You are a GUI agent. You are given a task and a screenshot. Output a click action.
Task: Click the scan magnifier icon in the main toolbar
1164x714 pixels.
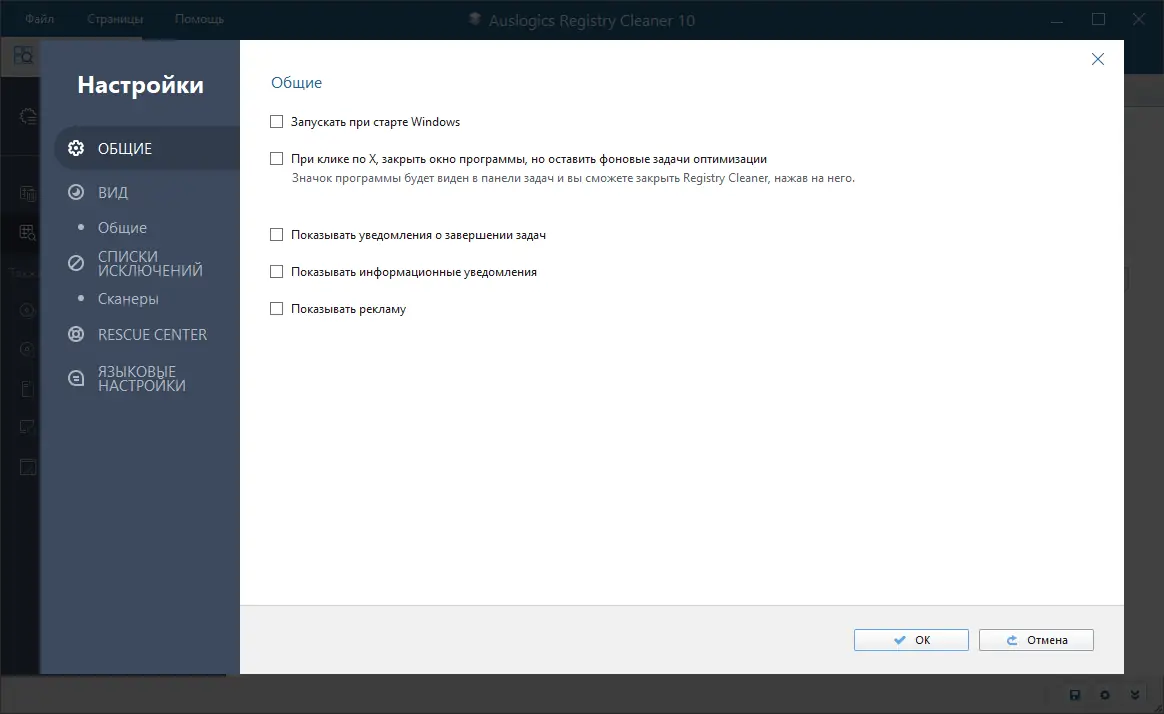pyautogui.click(x=23, y=56)
